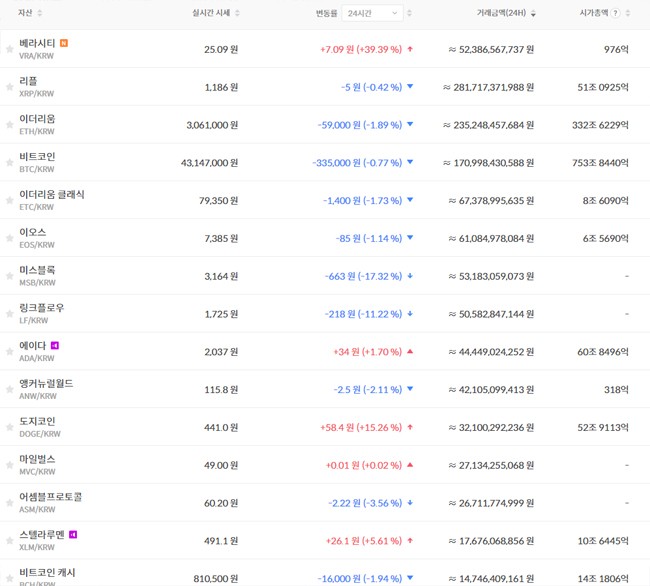Click star icon beside 스텔라루멘
Image resolution: width=650 pixels, height=586 pixels.
click(x=9, y=541)
